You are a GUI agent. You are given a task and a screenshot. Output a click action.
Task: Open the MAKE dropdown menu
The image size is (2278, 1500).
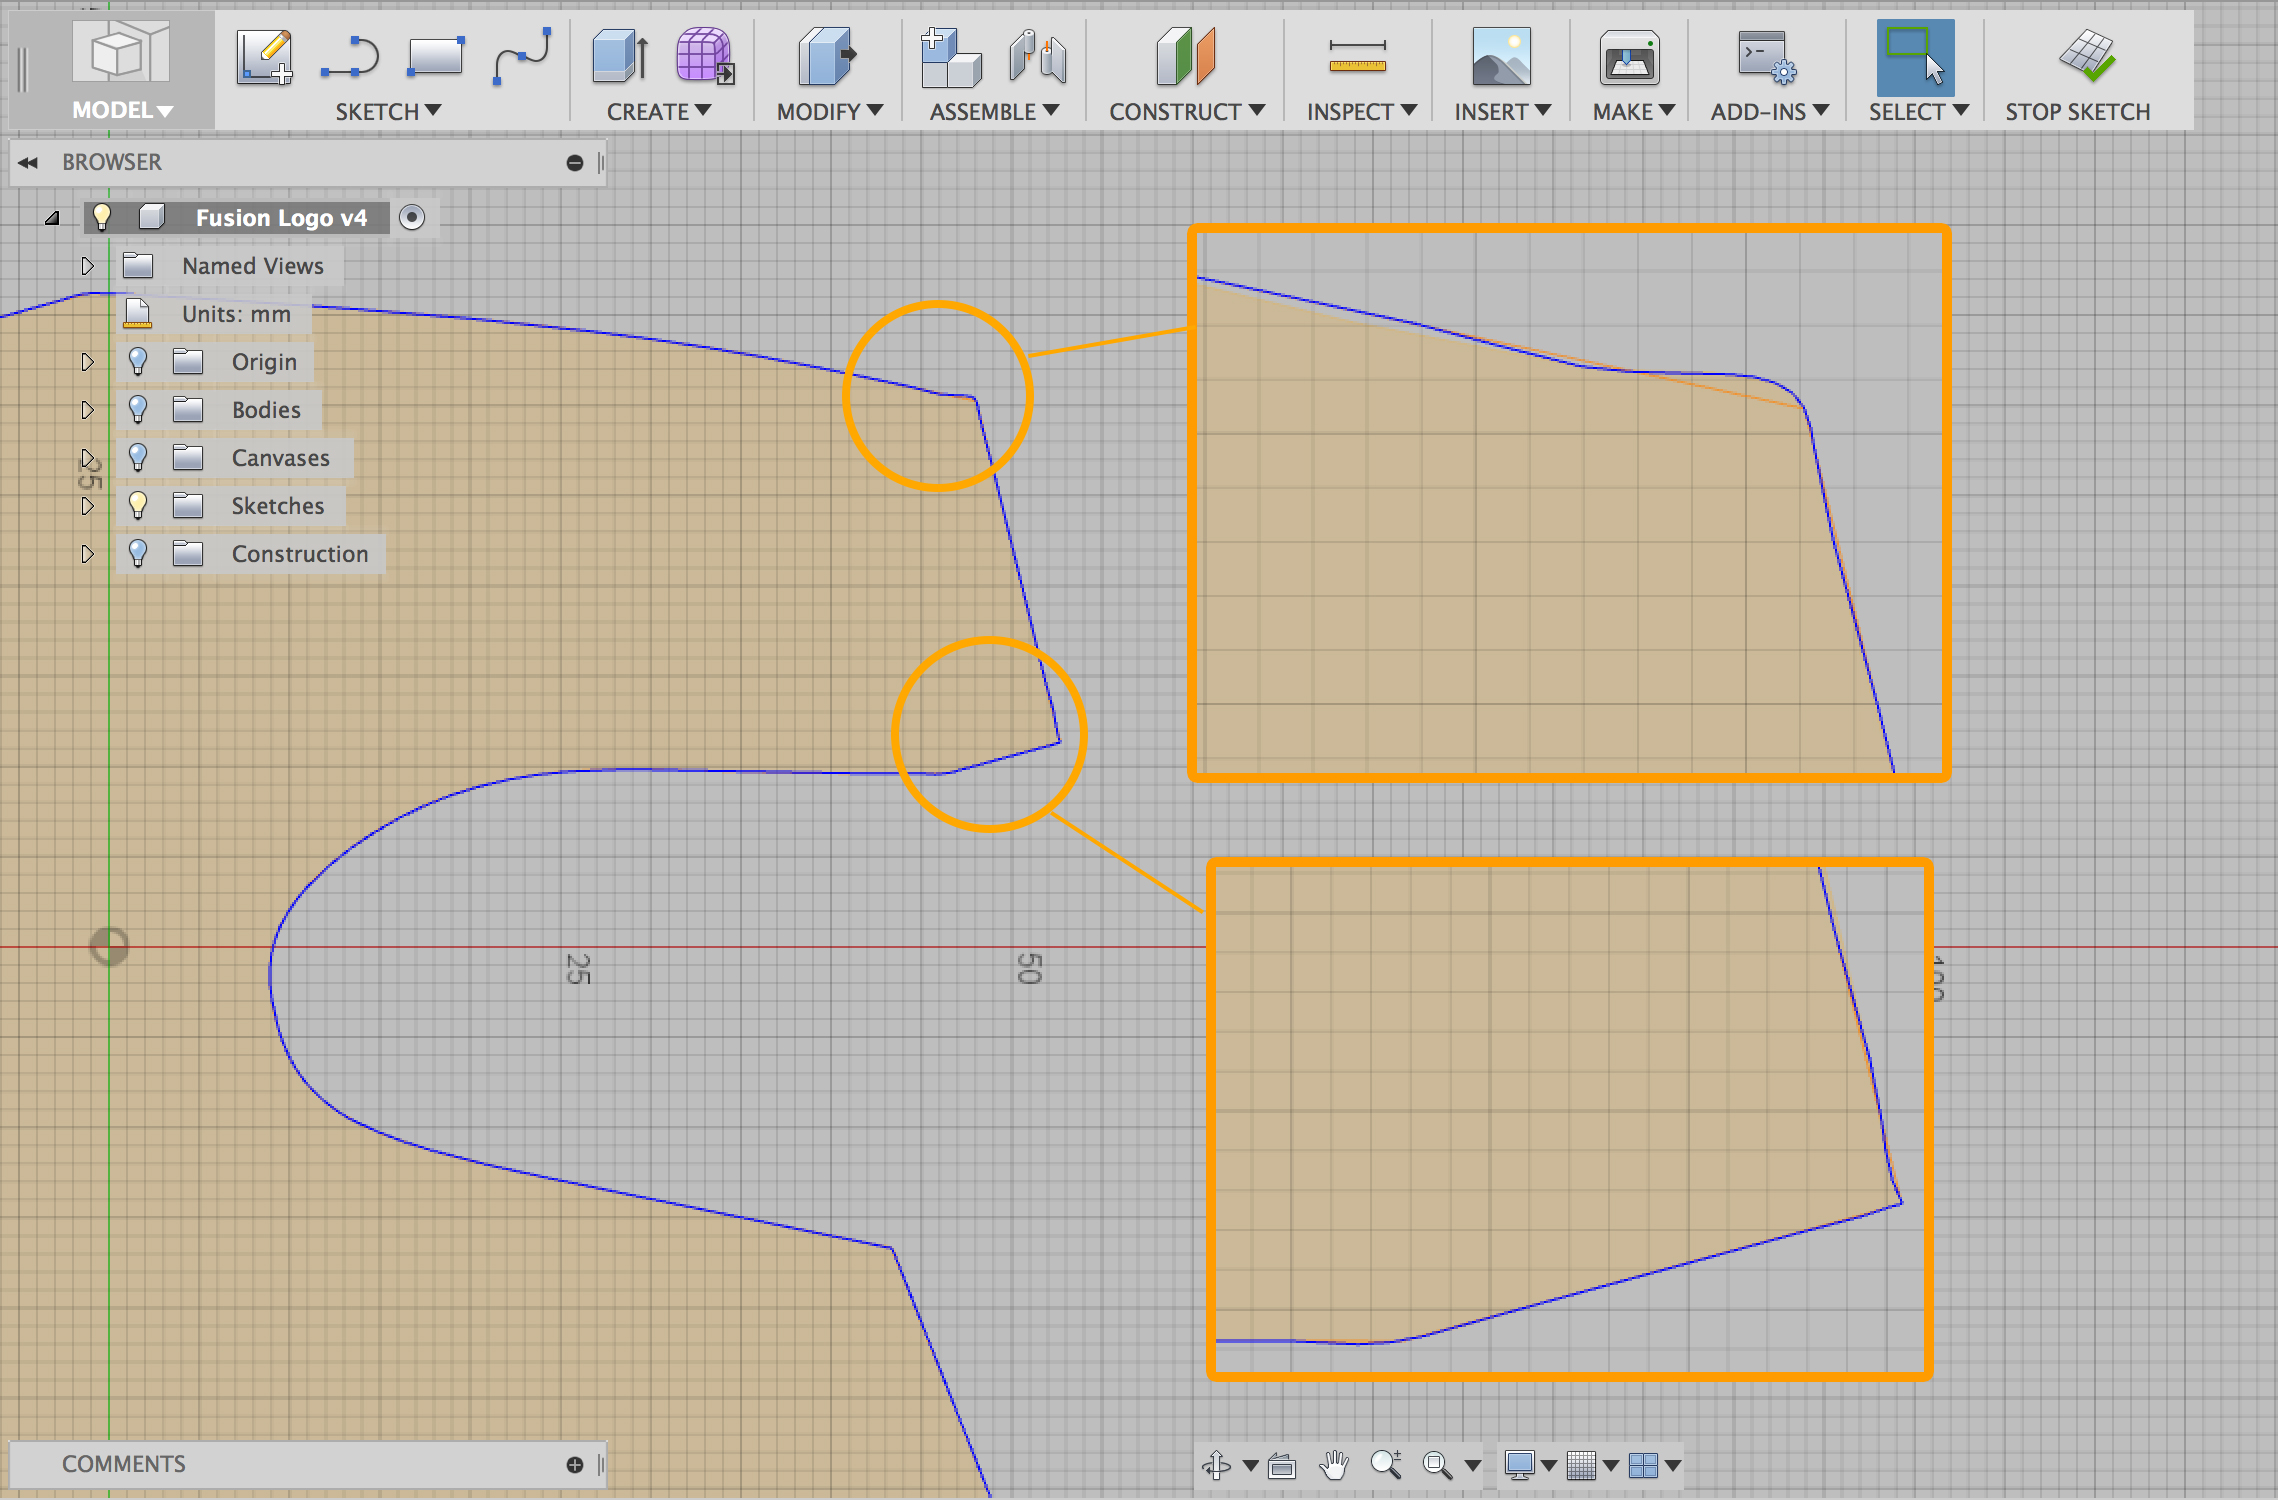[x=1633, y=112]
